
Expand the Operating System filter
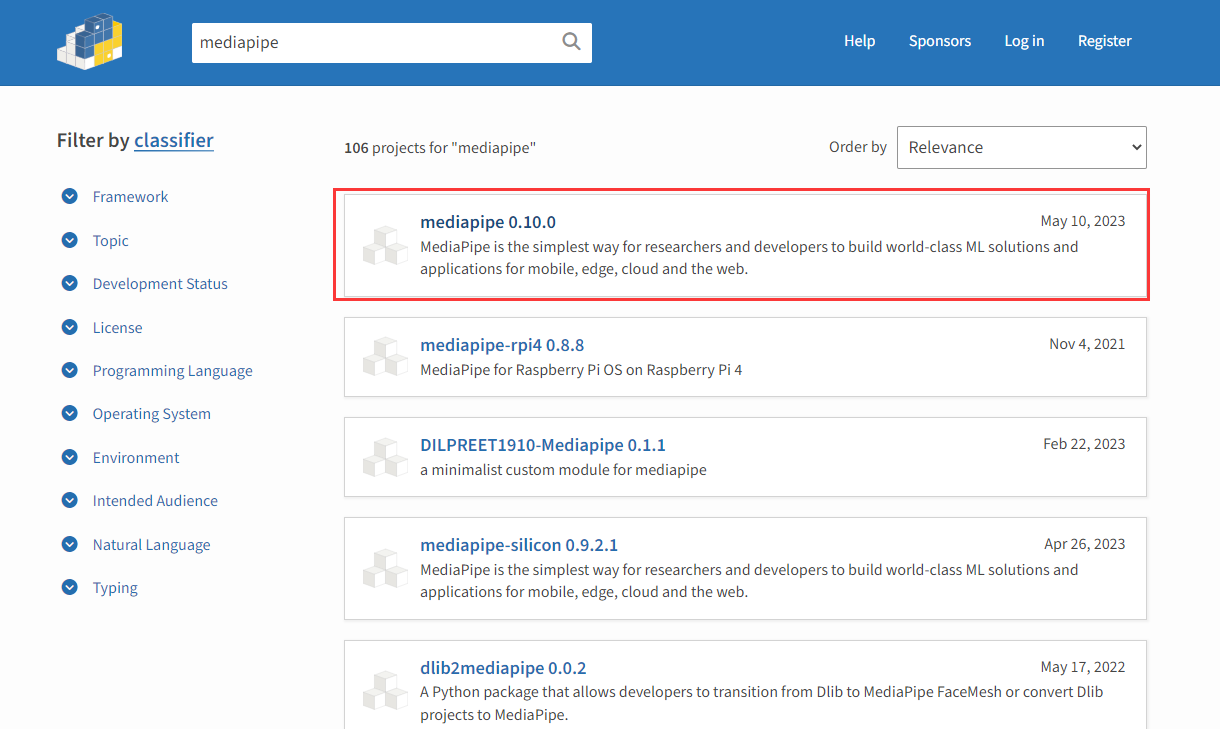pyautogui.click(x=70, y=414)
